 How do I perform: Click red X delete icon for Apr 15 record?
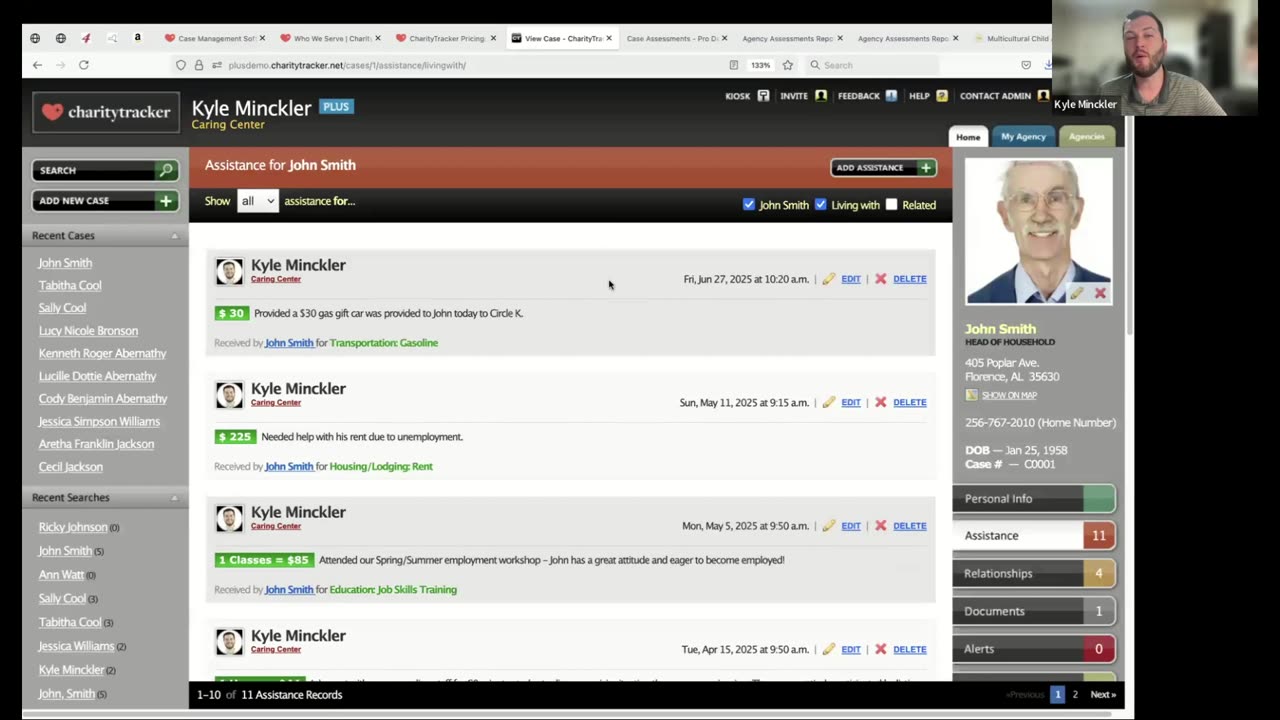(881, 650)
